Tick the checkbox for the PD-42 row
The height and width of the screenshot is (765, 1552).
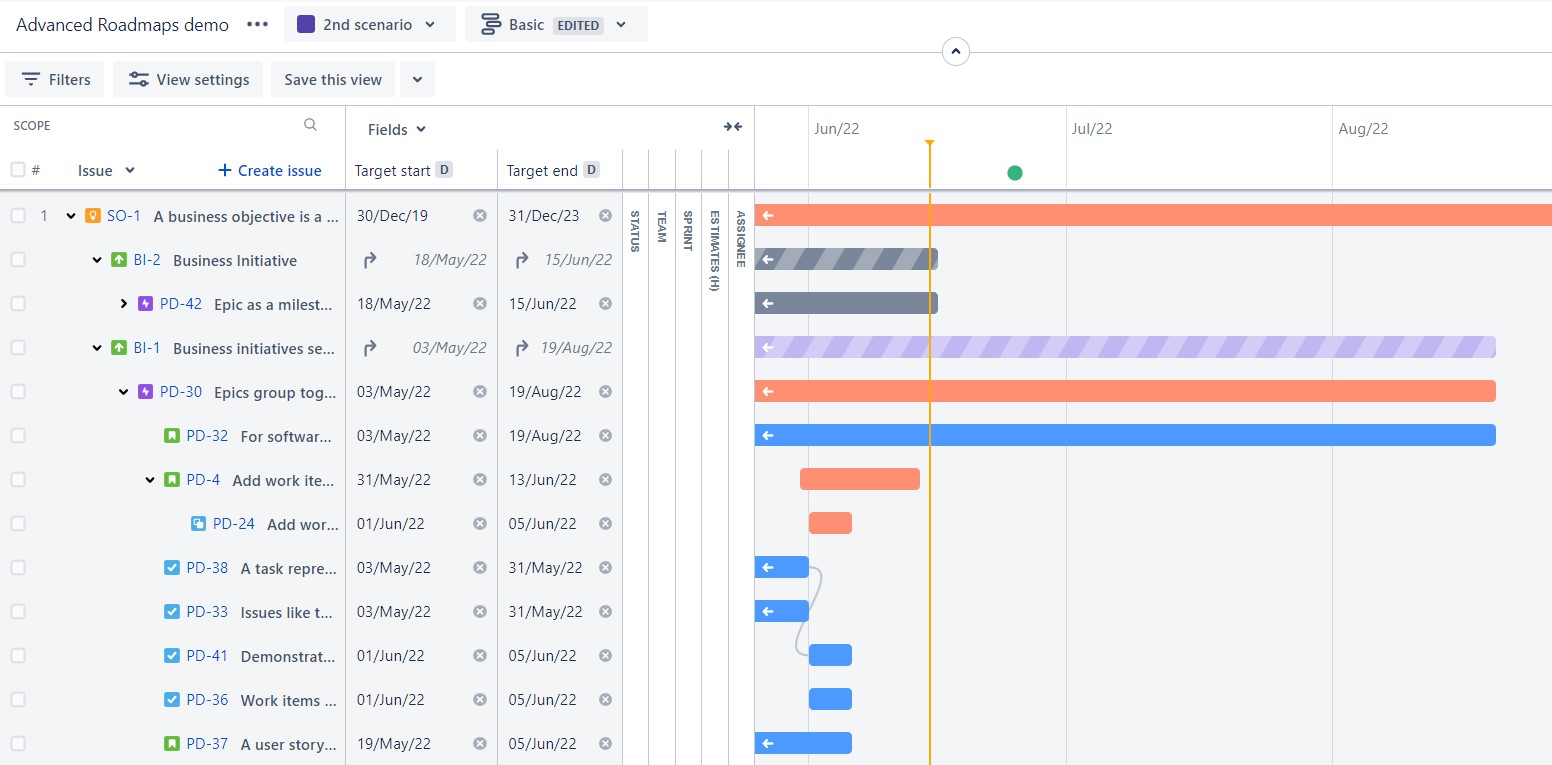coord(18,304)
